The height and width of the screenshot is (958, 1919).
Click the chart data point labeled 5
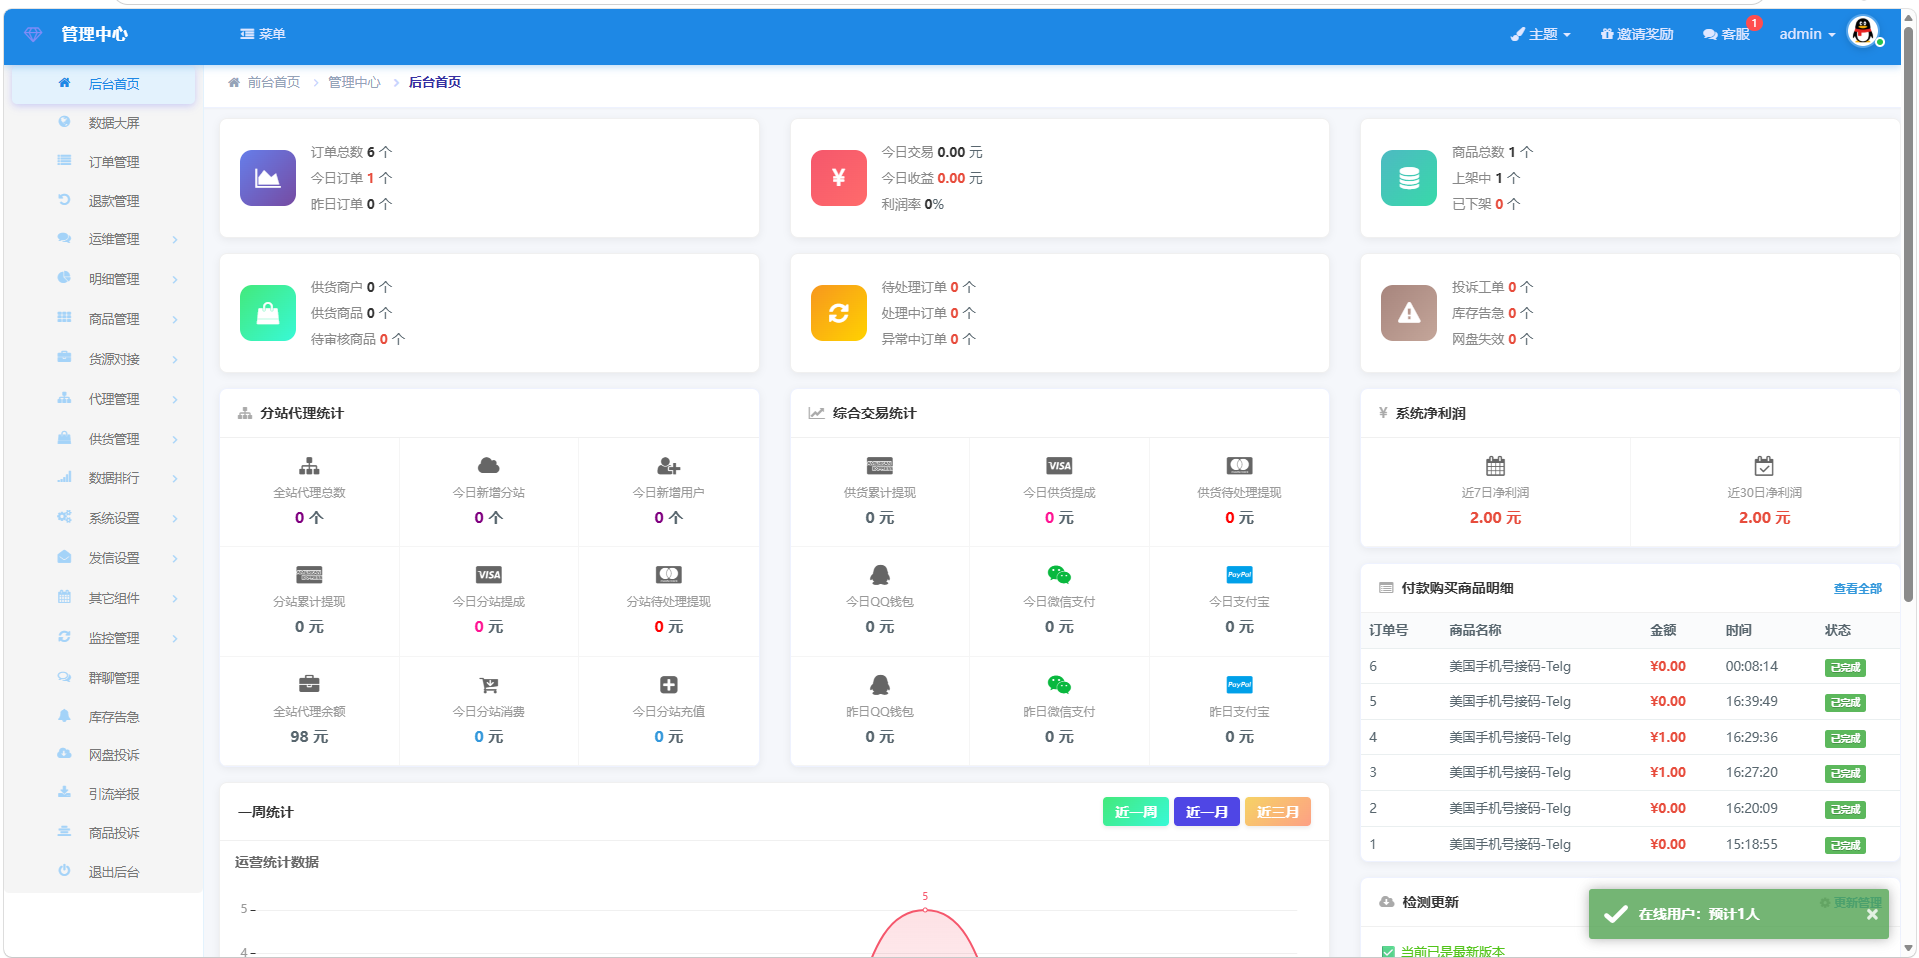[x=925, y=910]
